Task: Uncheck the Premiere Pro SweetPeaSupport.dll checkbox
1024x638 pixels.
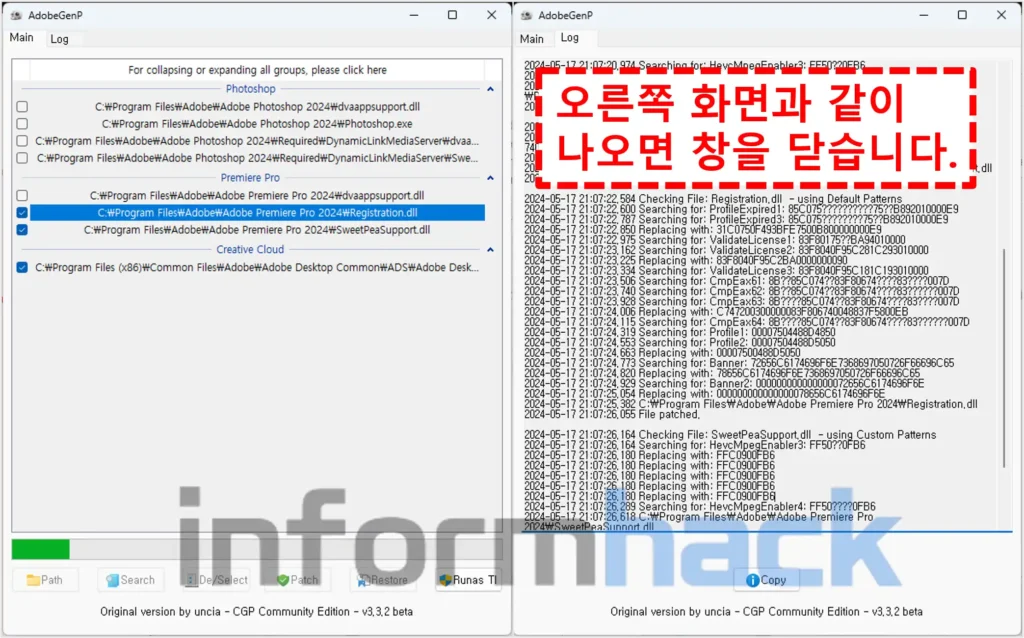Action: click(x=22, y=230)
